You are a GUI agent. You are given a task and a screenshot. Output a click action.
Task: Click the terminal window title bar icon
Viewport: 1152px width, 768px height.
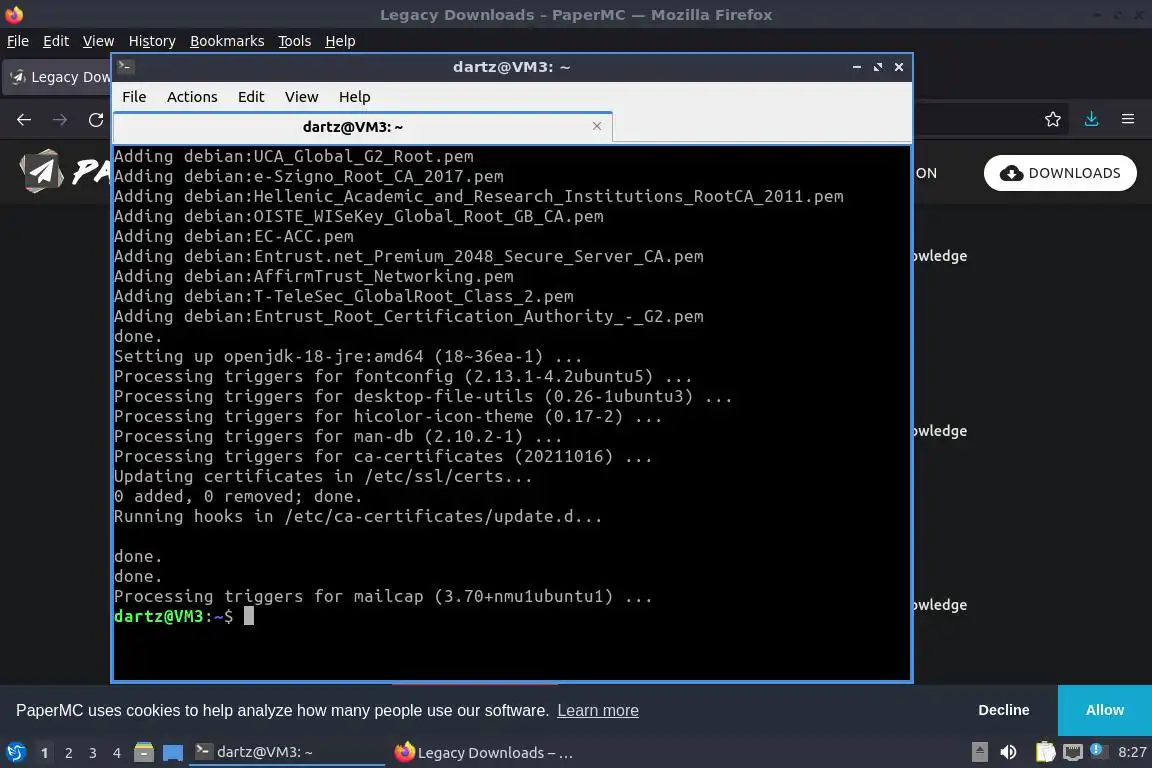125,67
